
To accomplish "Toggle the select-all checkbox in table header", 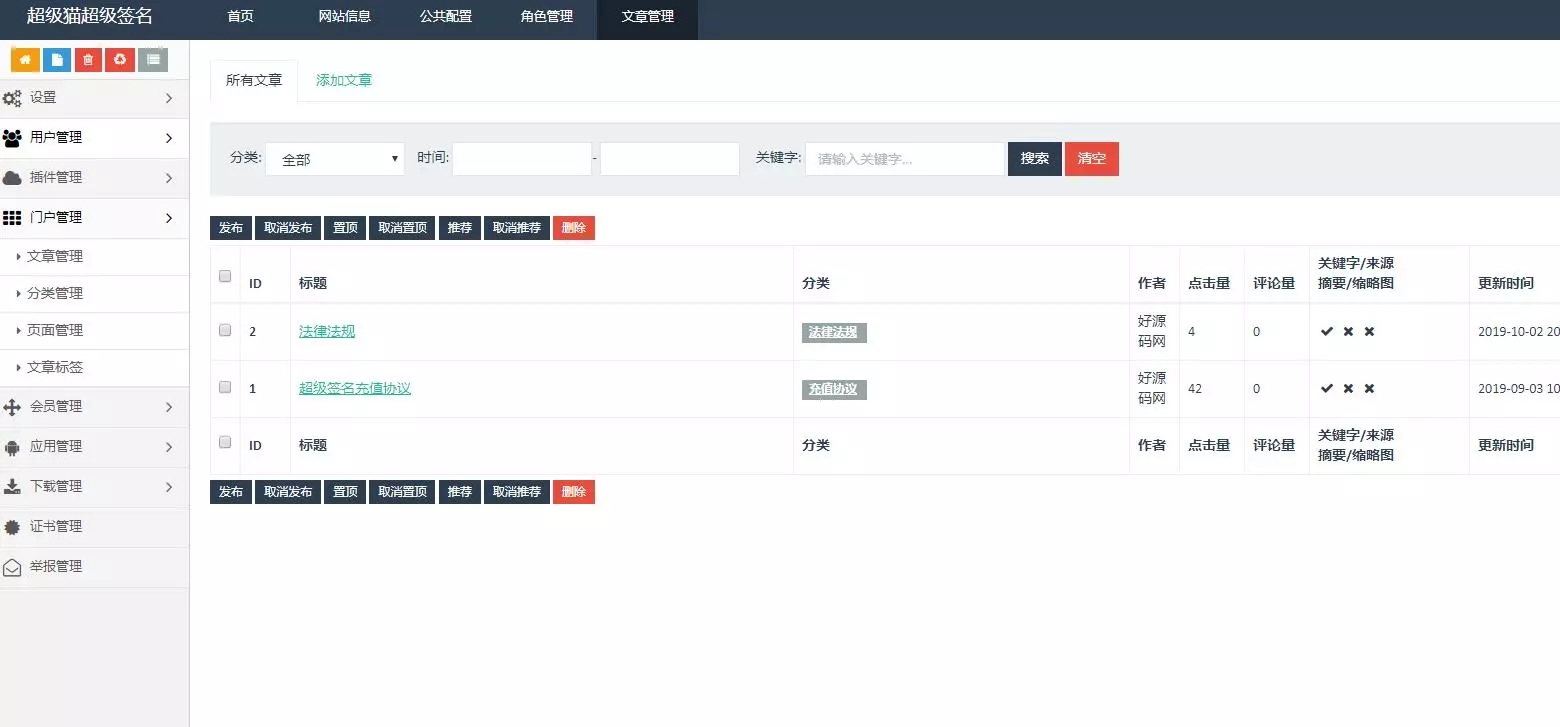I will (x=225, y=276).
